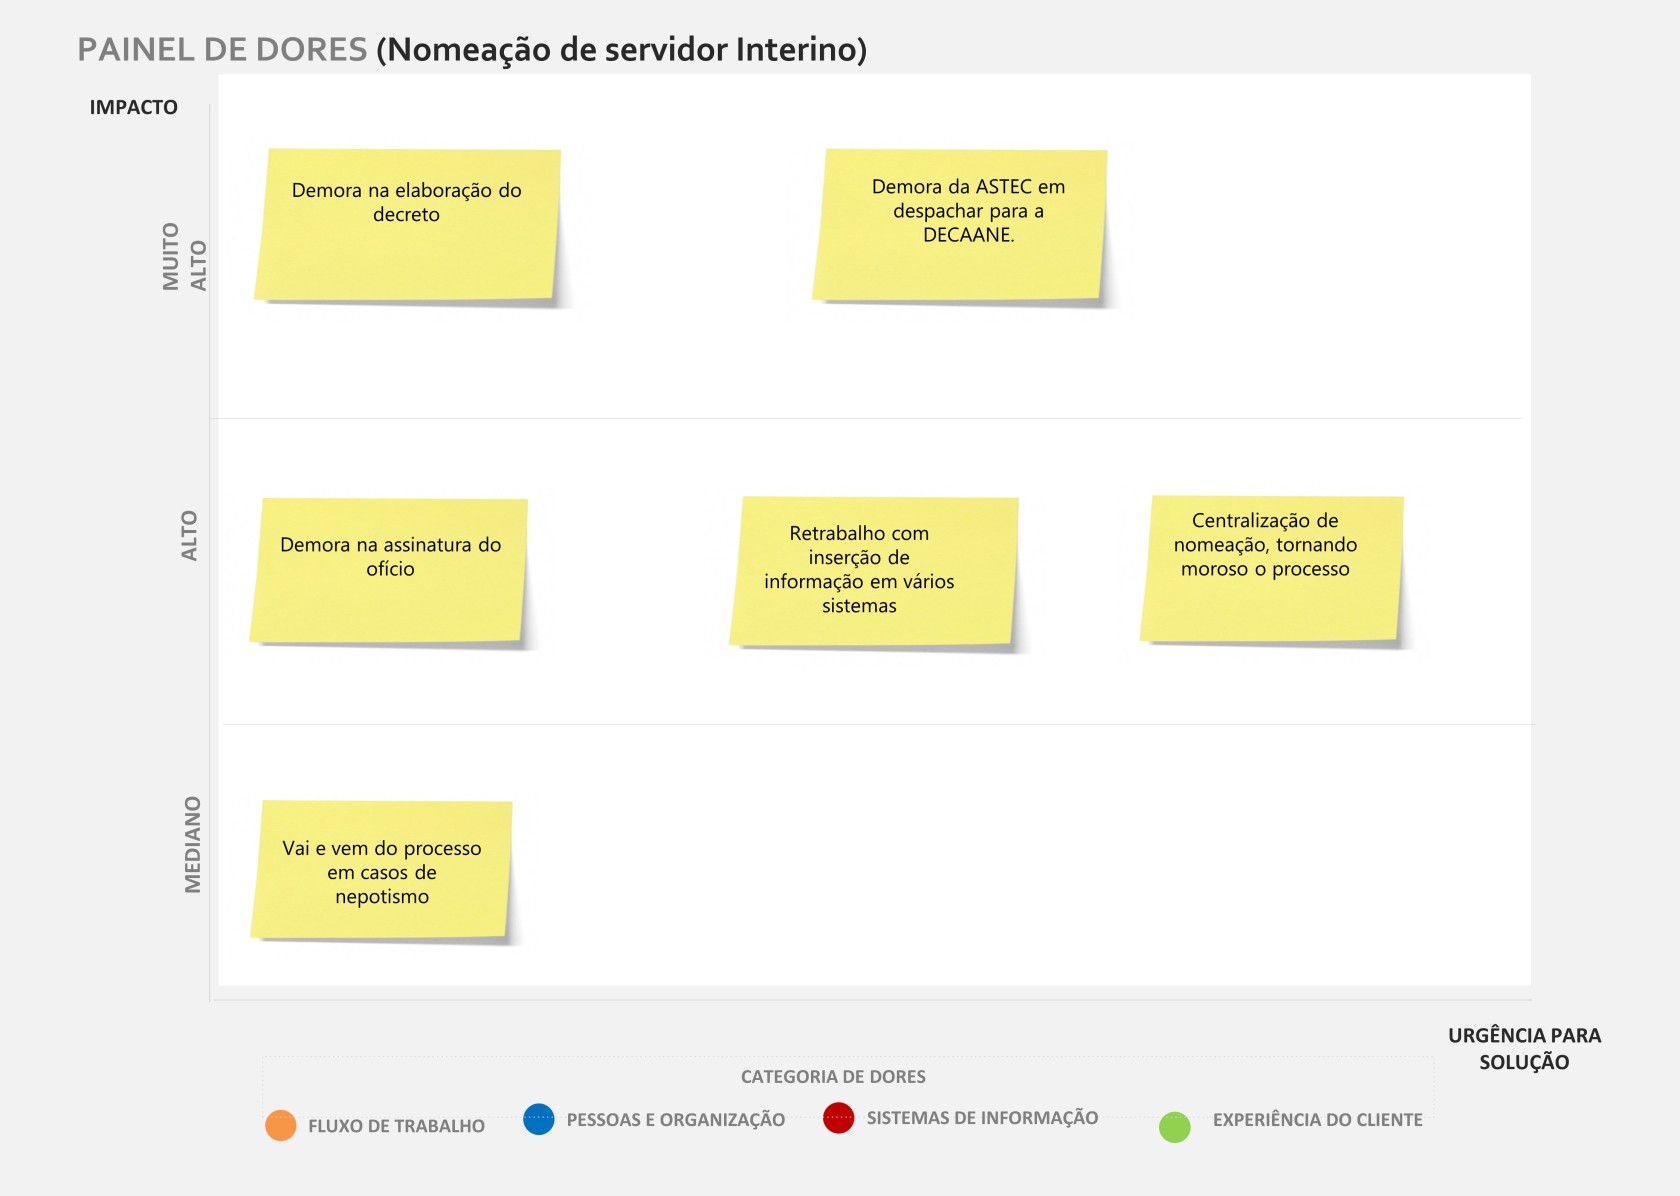Click the 'Retrabalho com inserção de informação' note
This screenshot has height=1196, width=1680.
tap(875, 571)
